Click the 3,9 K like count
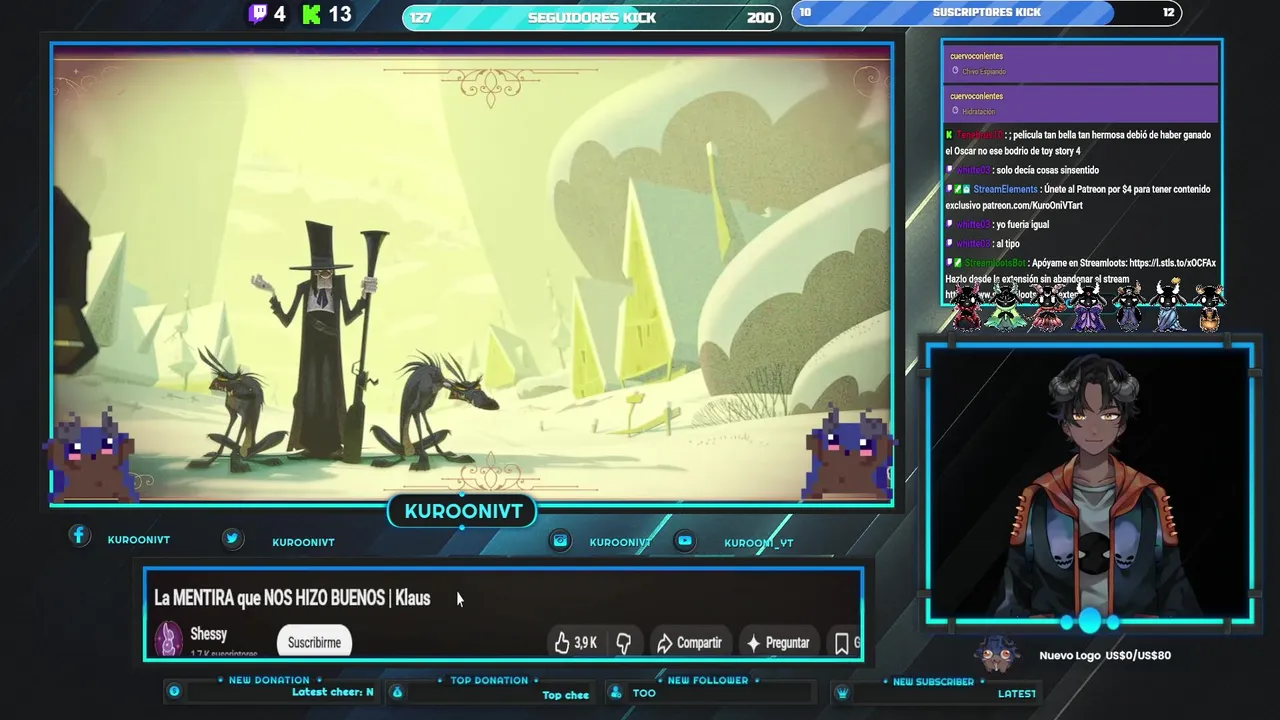Viewport: 1280px width, 720px height. click(x=585, y=643)
